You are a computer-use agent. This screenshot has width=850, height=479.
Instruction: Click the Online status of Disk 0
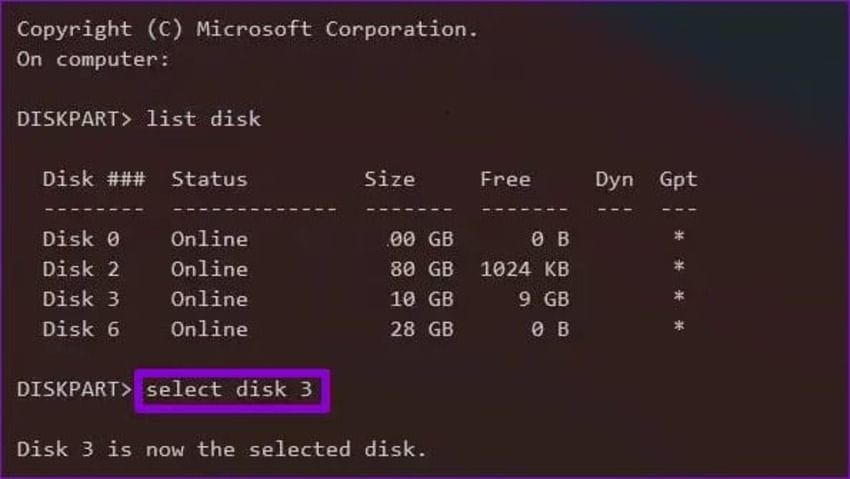(x=209, y=239)
